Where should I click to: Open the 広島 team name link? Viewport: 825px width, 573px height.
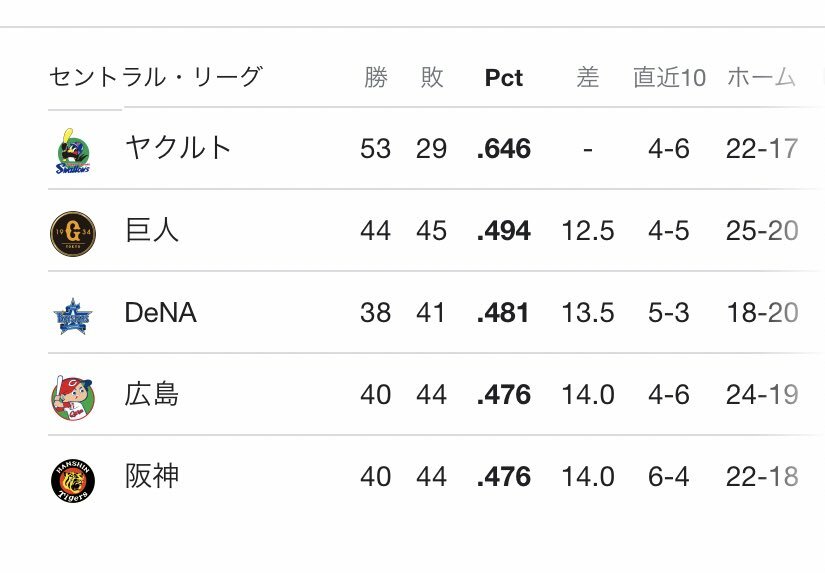coord(152,394)
